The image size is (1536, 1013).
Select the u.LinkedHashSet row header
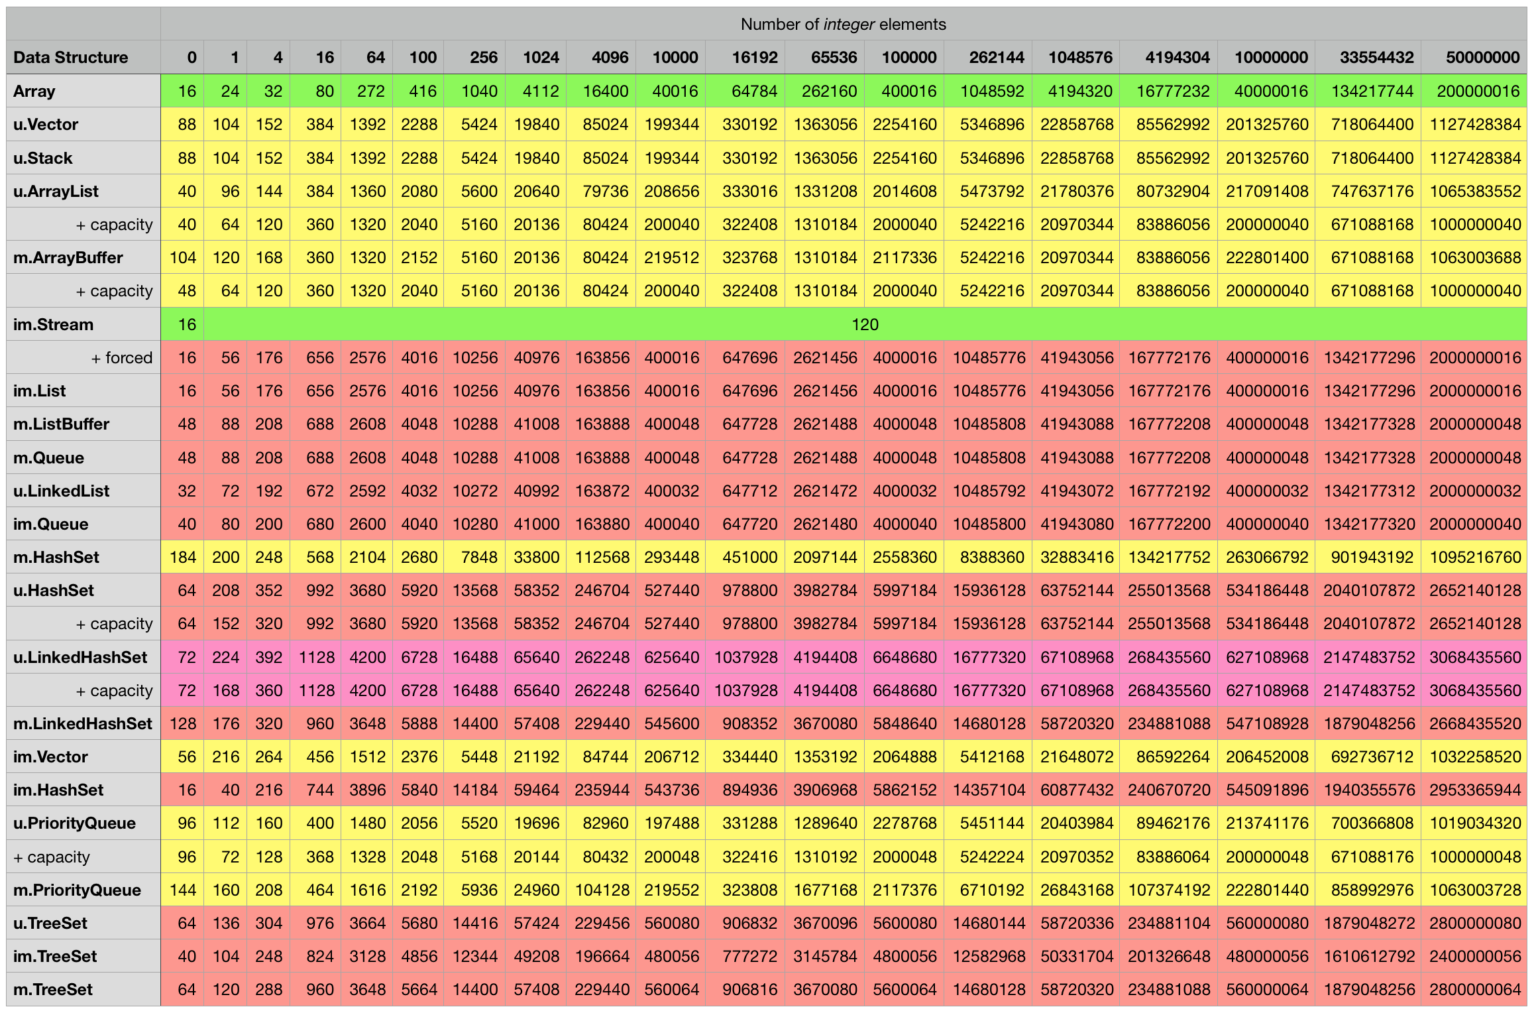tap(68, 657)
